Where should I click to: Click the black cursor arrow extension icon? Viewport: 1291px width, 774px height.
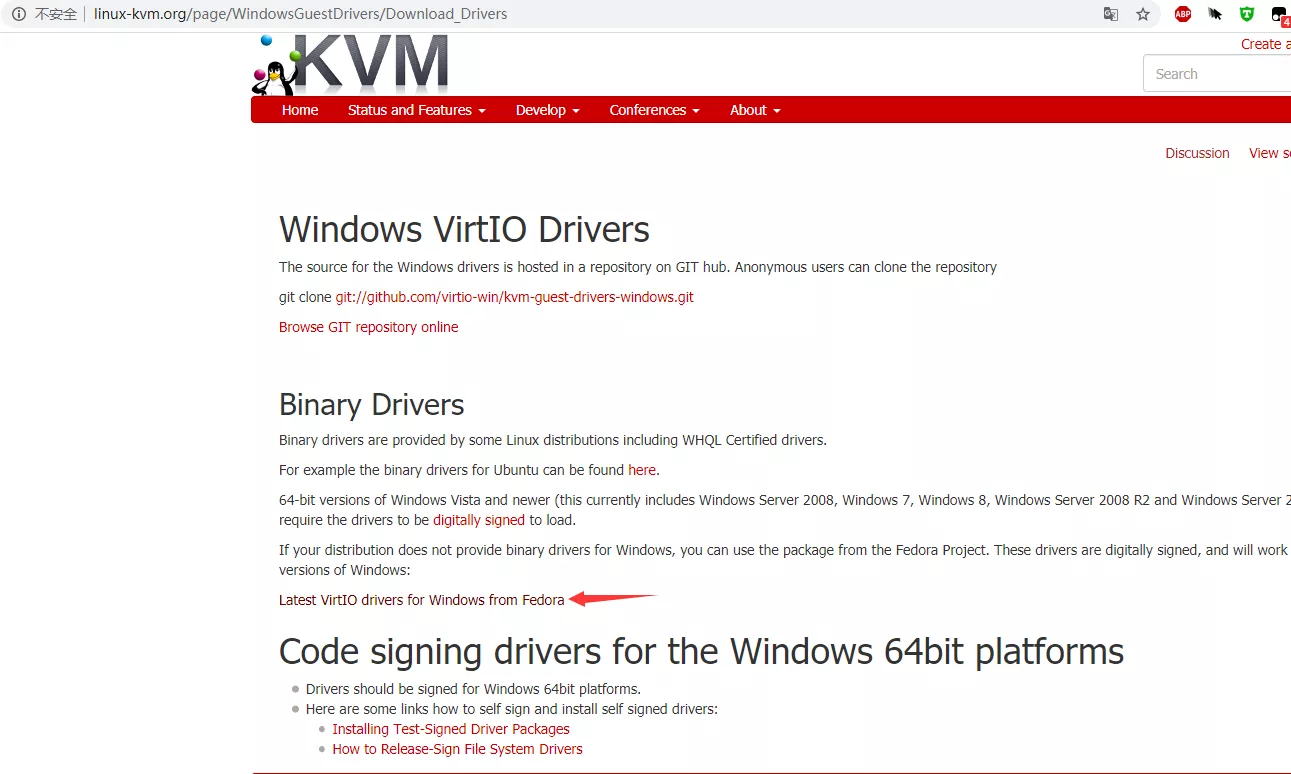point(1215,14)
